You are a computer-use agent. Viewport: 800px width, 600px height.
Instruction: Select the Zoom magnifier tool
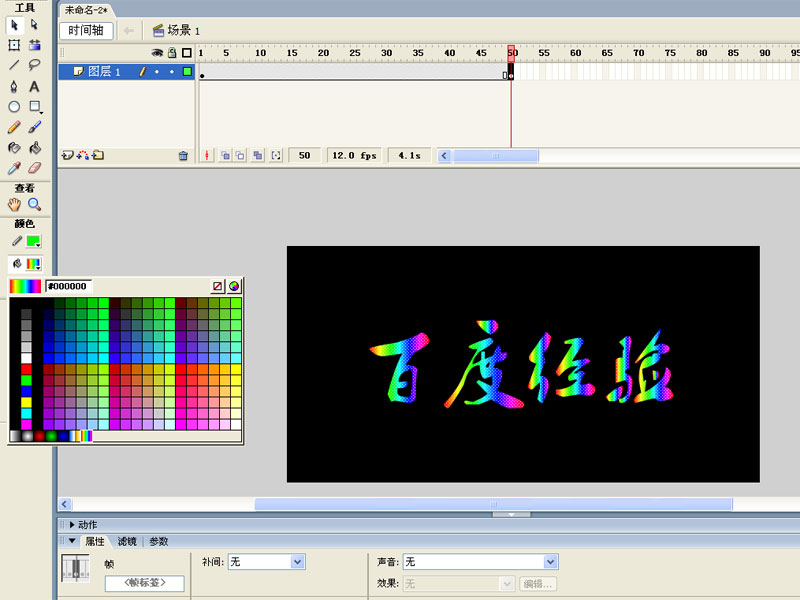tap(34, 205)
